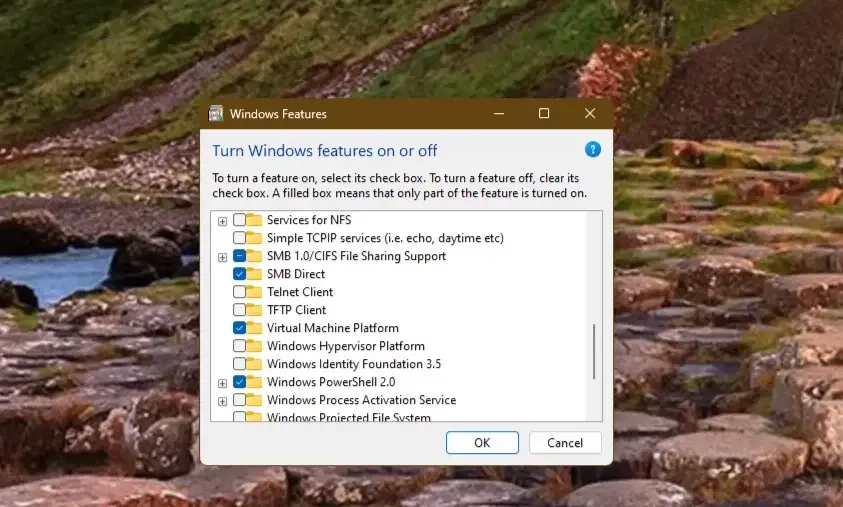Tick the Windows Process Activation Service checkbox
Viewport: 843px width, 507px height.
[239, 400]
